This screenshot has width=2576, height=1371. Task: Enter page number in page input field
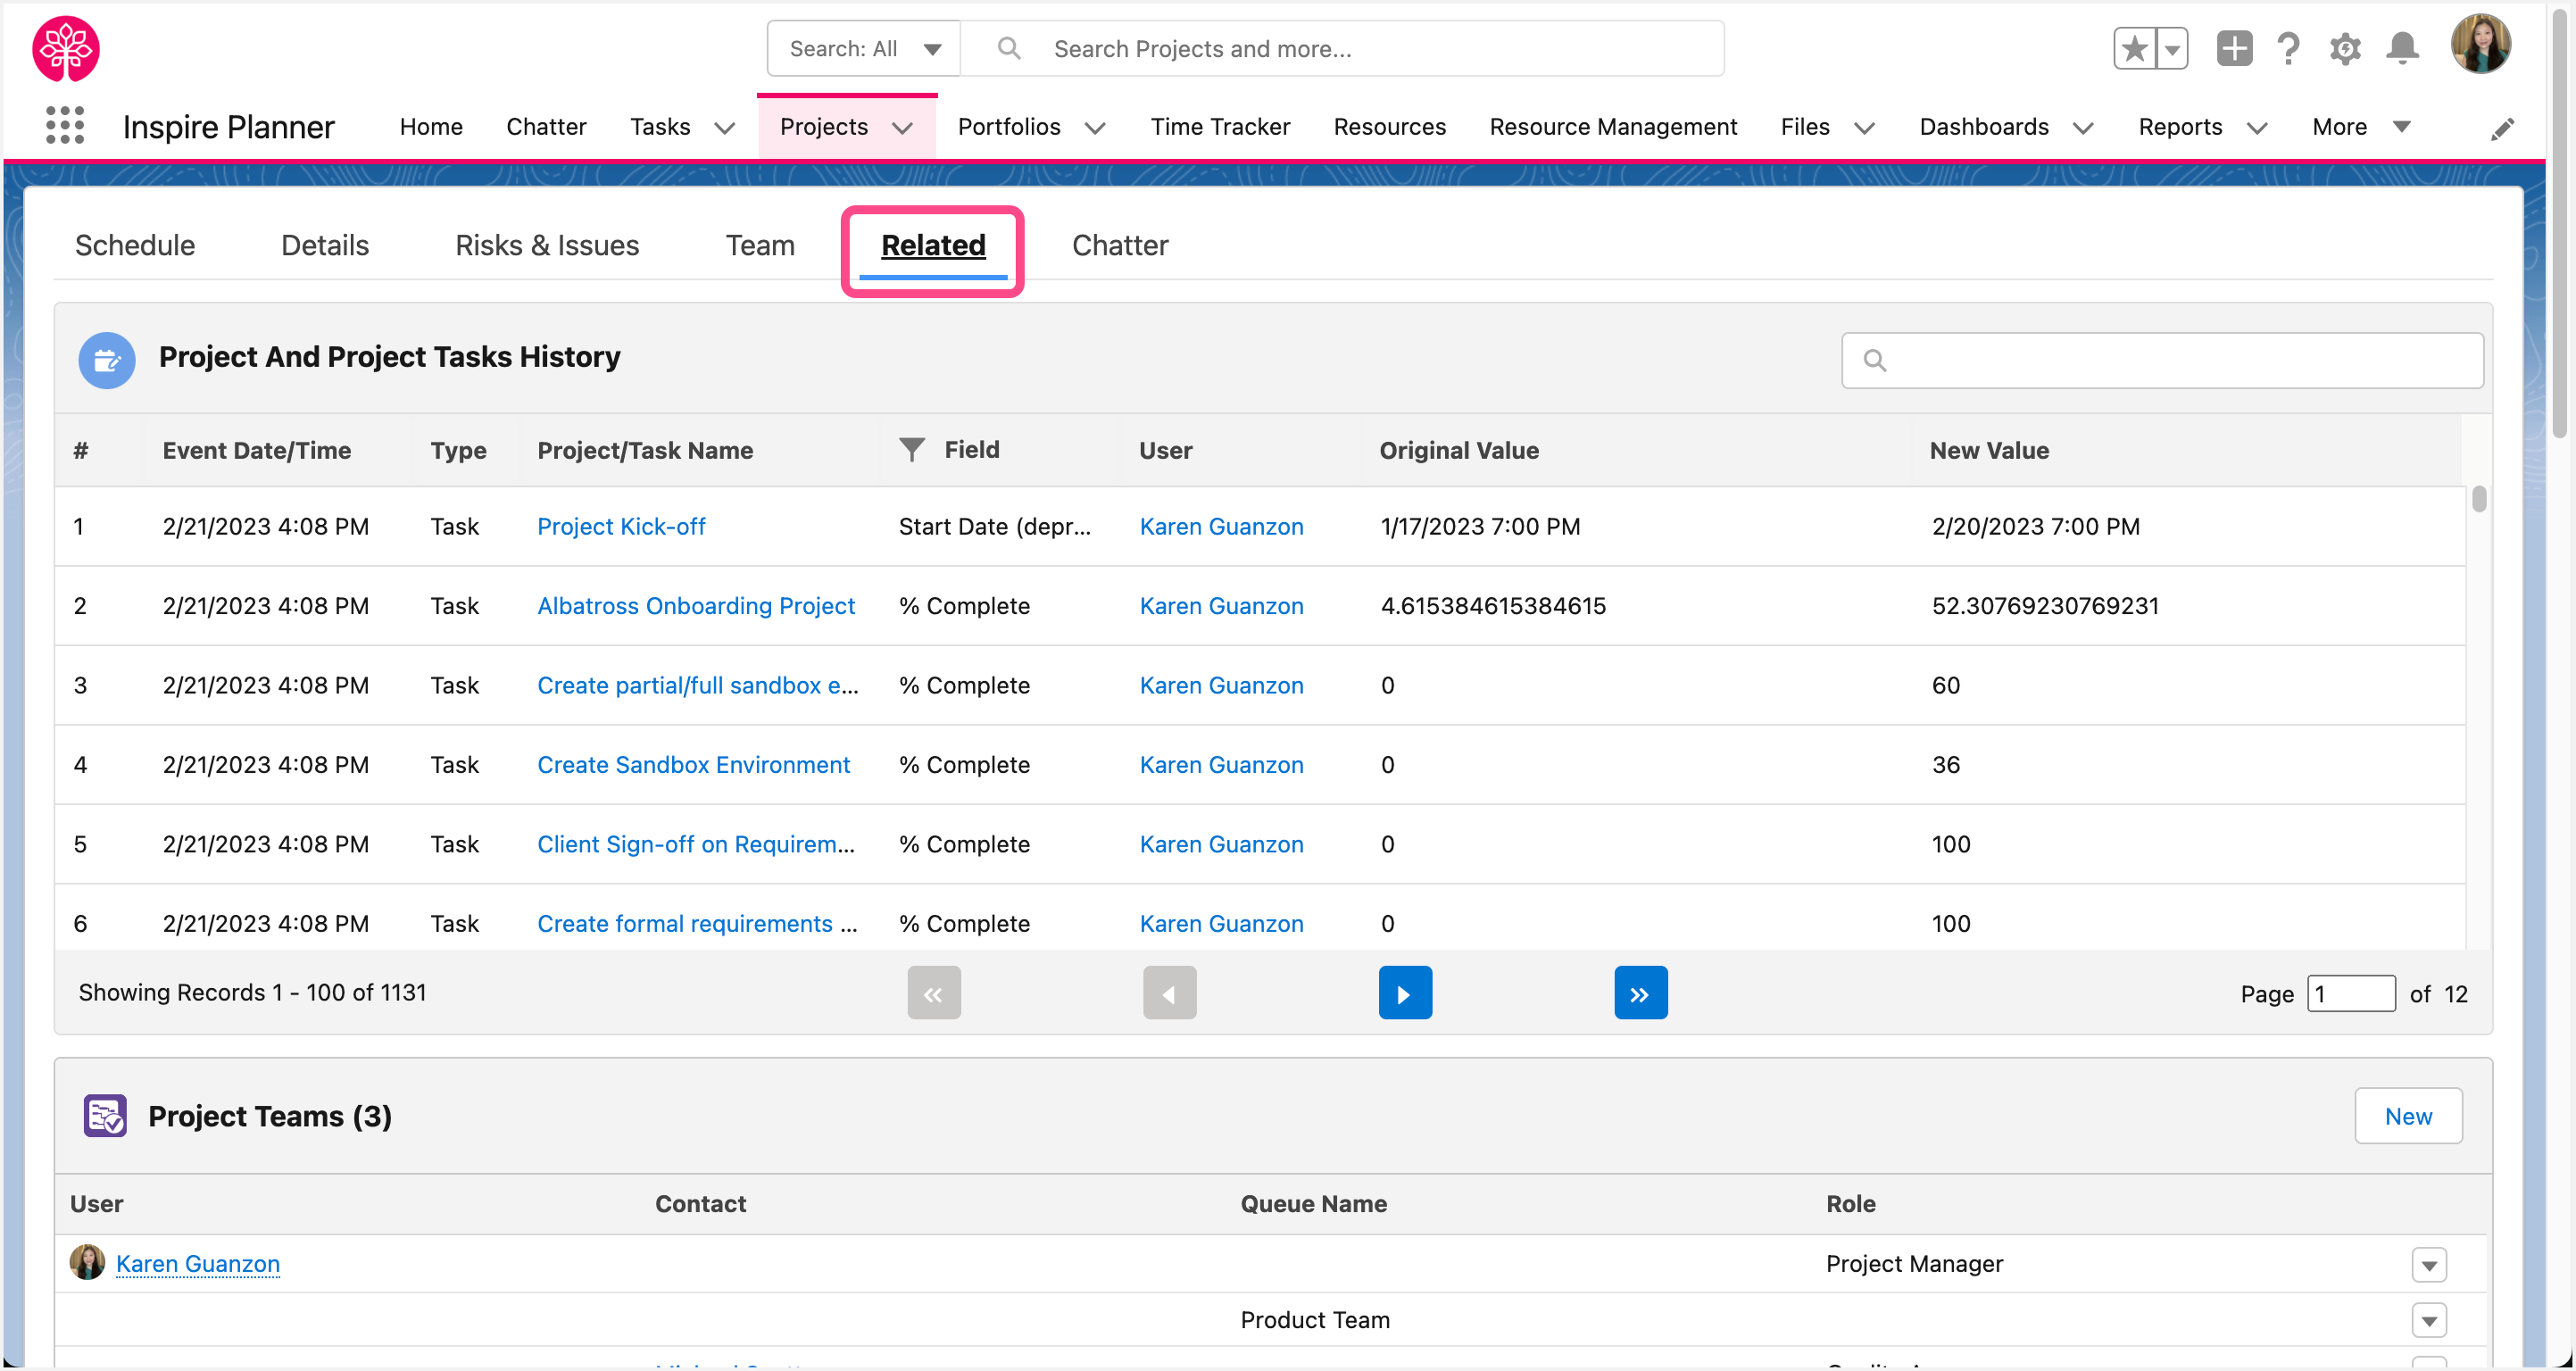(2353, 993)
